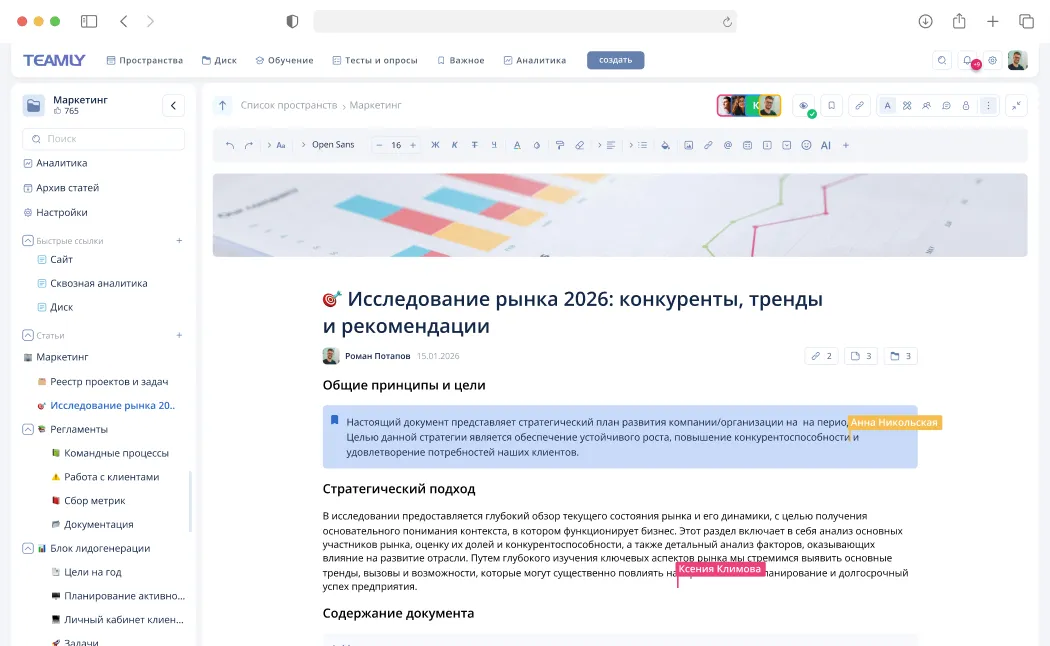Viewport: 1050px width, 646px height.
Task: Open the Сквозная аналитика quick link
Action: tap(92, 283)
